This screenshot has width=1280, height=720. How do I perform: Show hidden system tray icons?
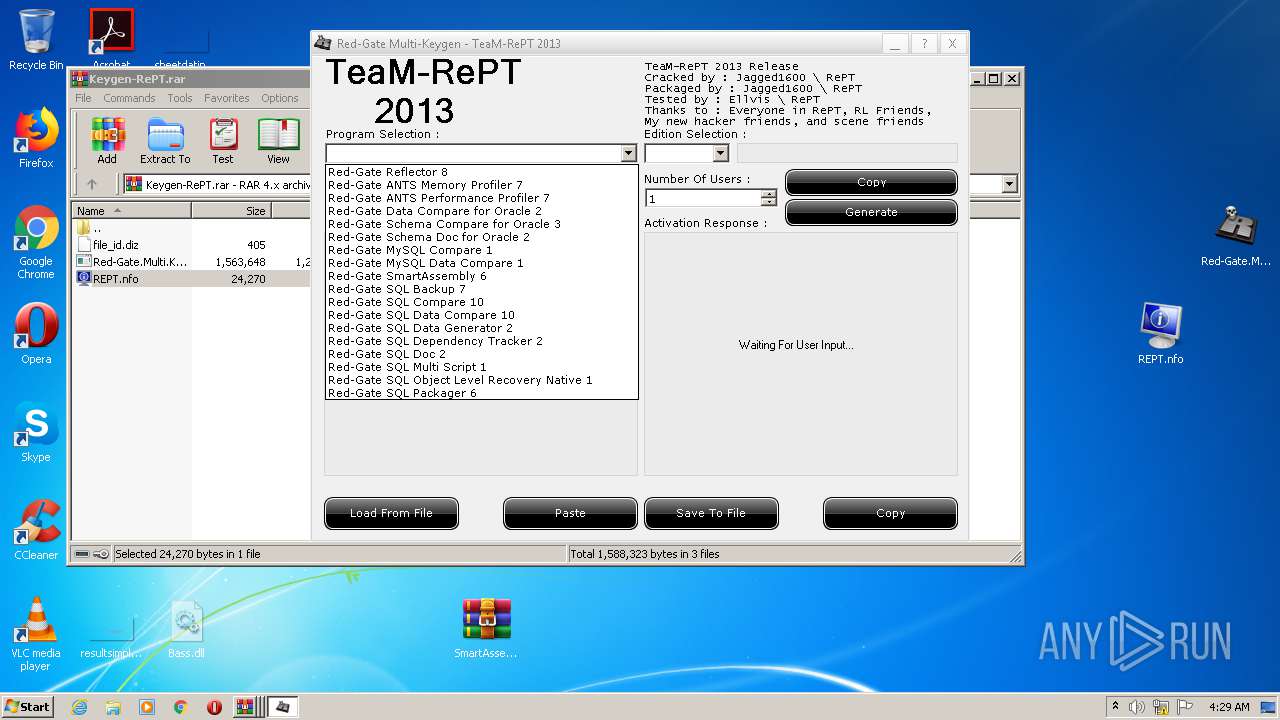coord(1115,707)
